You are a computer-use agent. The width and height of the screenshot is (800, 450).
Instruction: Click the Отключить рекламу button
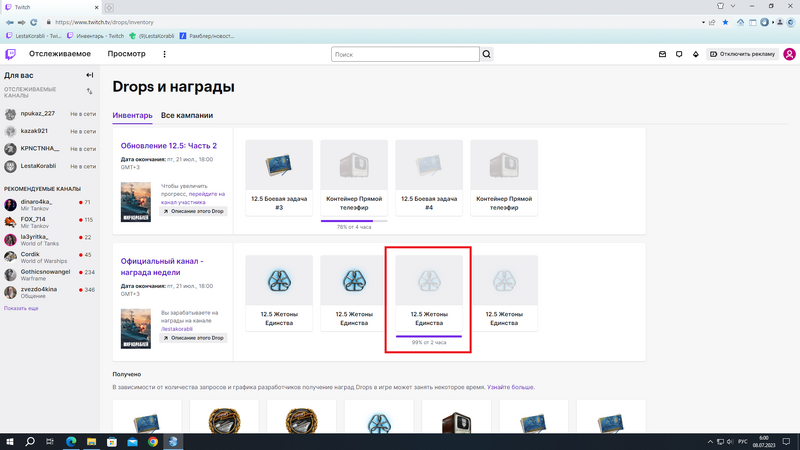tap(741, 54)
